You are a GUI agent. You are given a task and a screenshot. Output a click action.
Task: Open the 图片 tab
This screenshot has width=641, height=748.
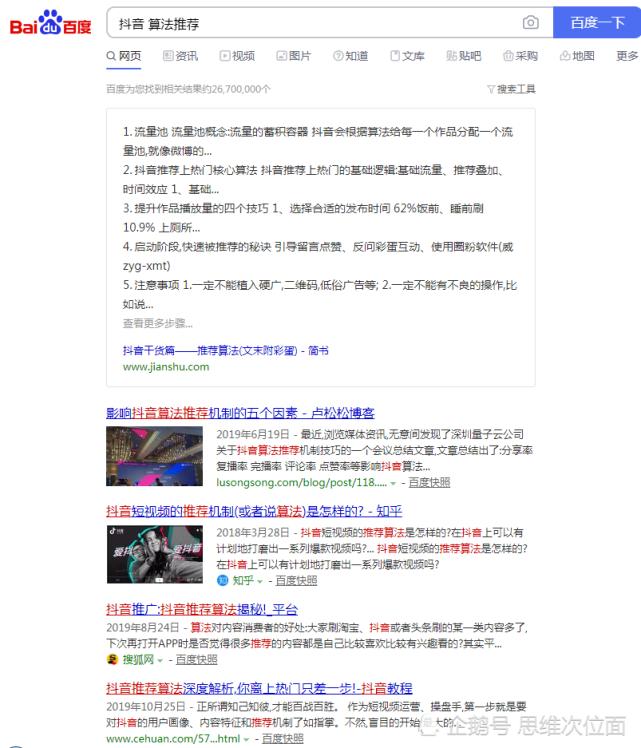pos(294,56)
